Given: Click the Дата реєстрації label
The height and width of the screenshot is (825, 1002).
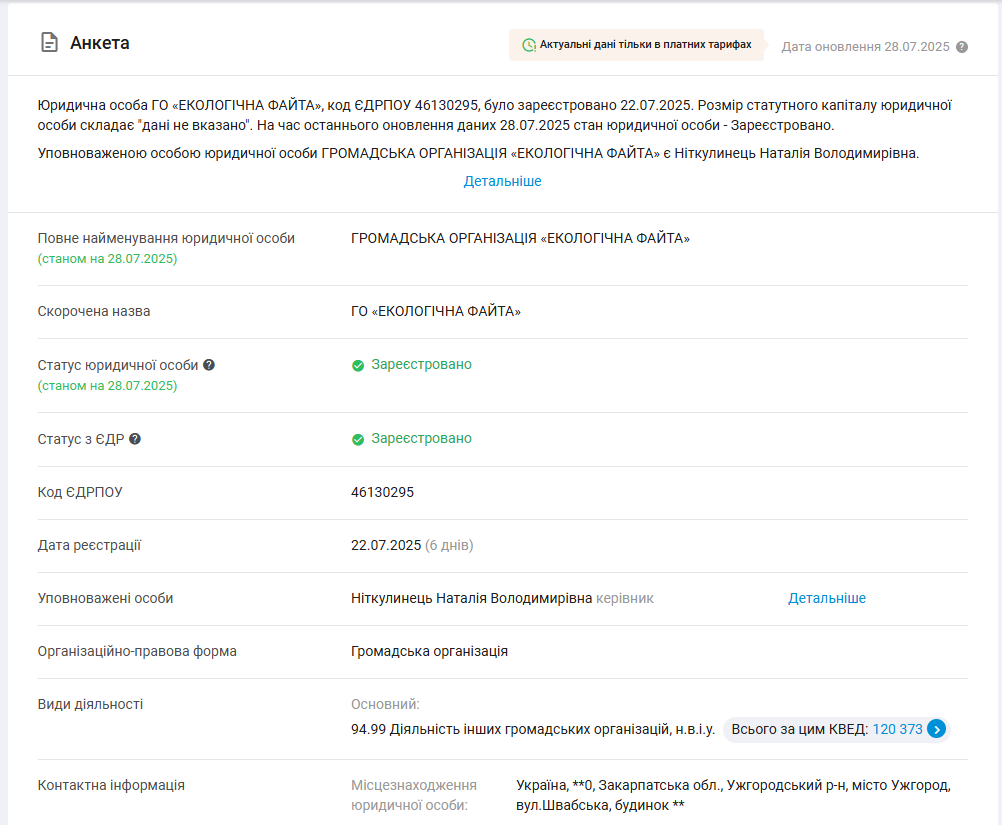Looking at the screenshot, I should point(89,545).
